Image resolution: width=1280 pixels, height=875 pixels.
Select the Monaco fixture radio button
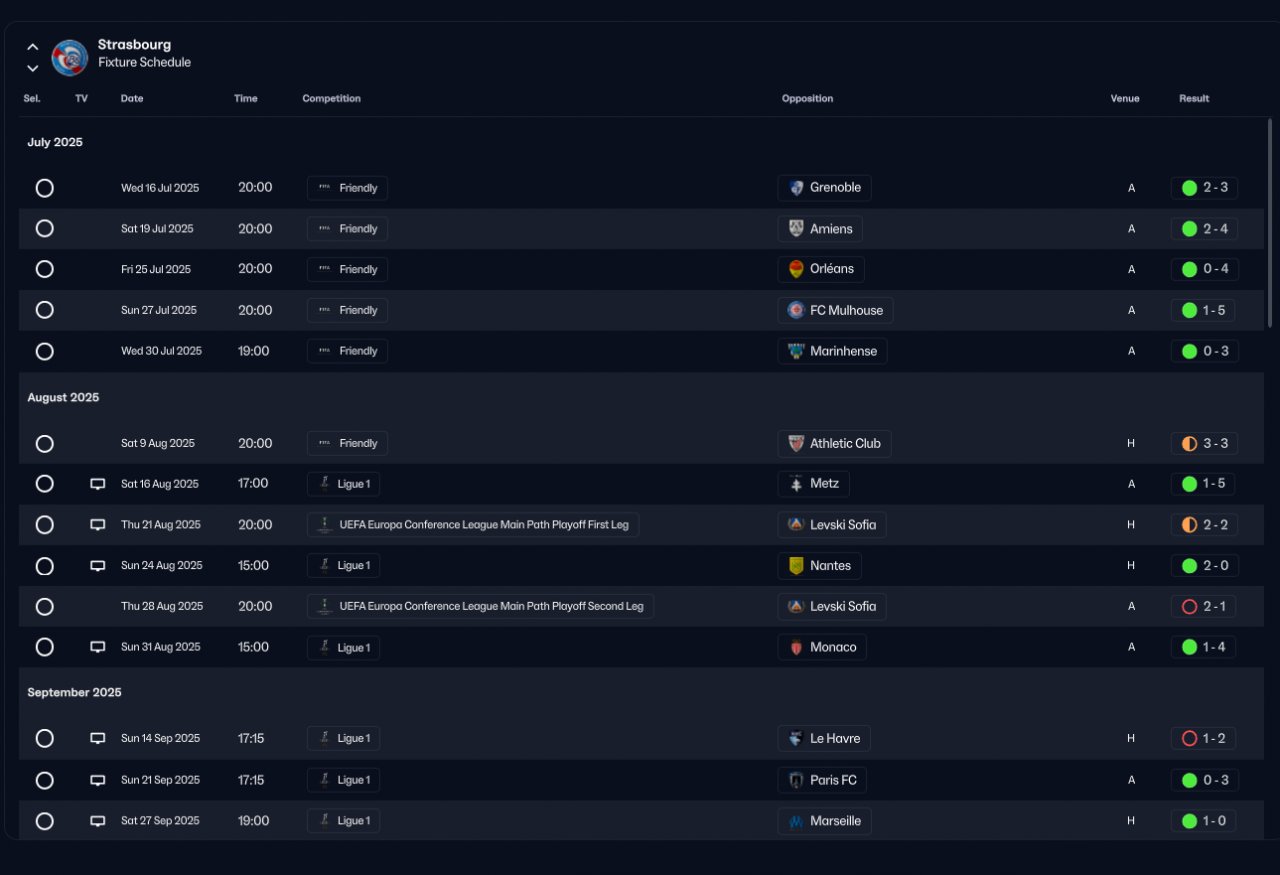tap(44, 647)
